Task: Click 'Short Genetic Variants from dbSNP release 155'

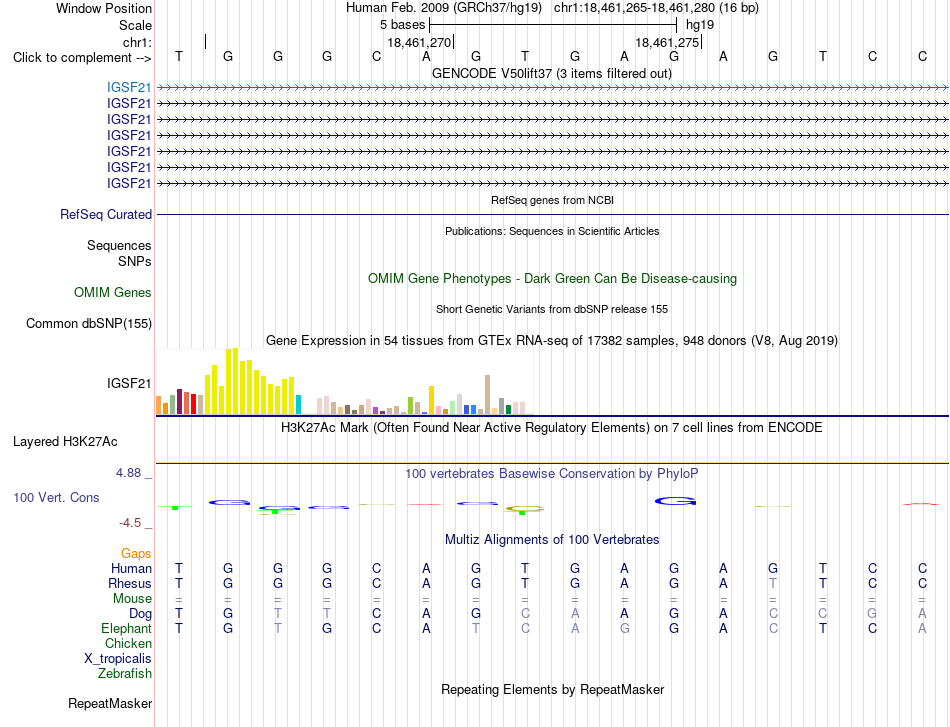Action: click(x=552, y=310)
